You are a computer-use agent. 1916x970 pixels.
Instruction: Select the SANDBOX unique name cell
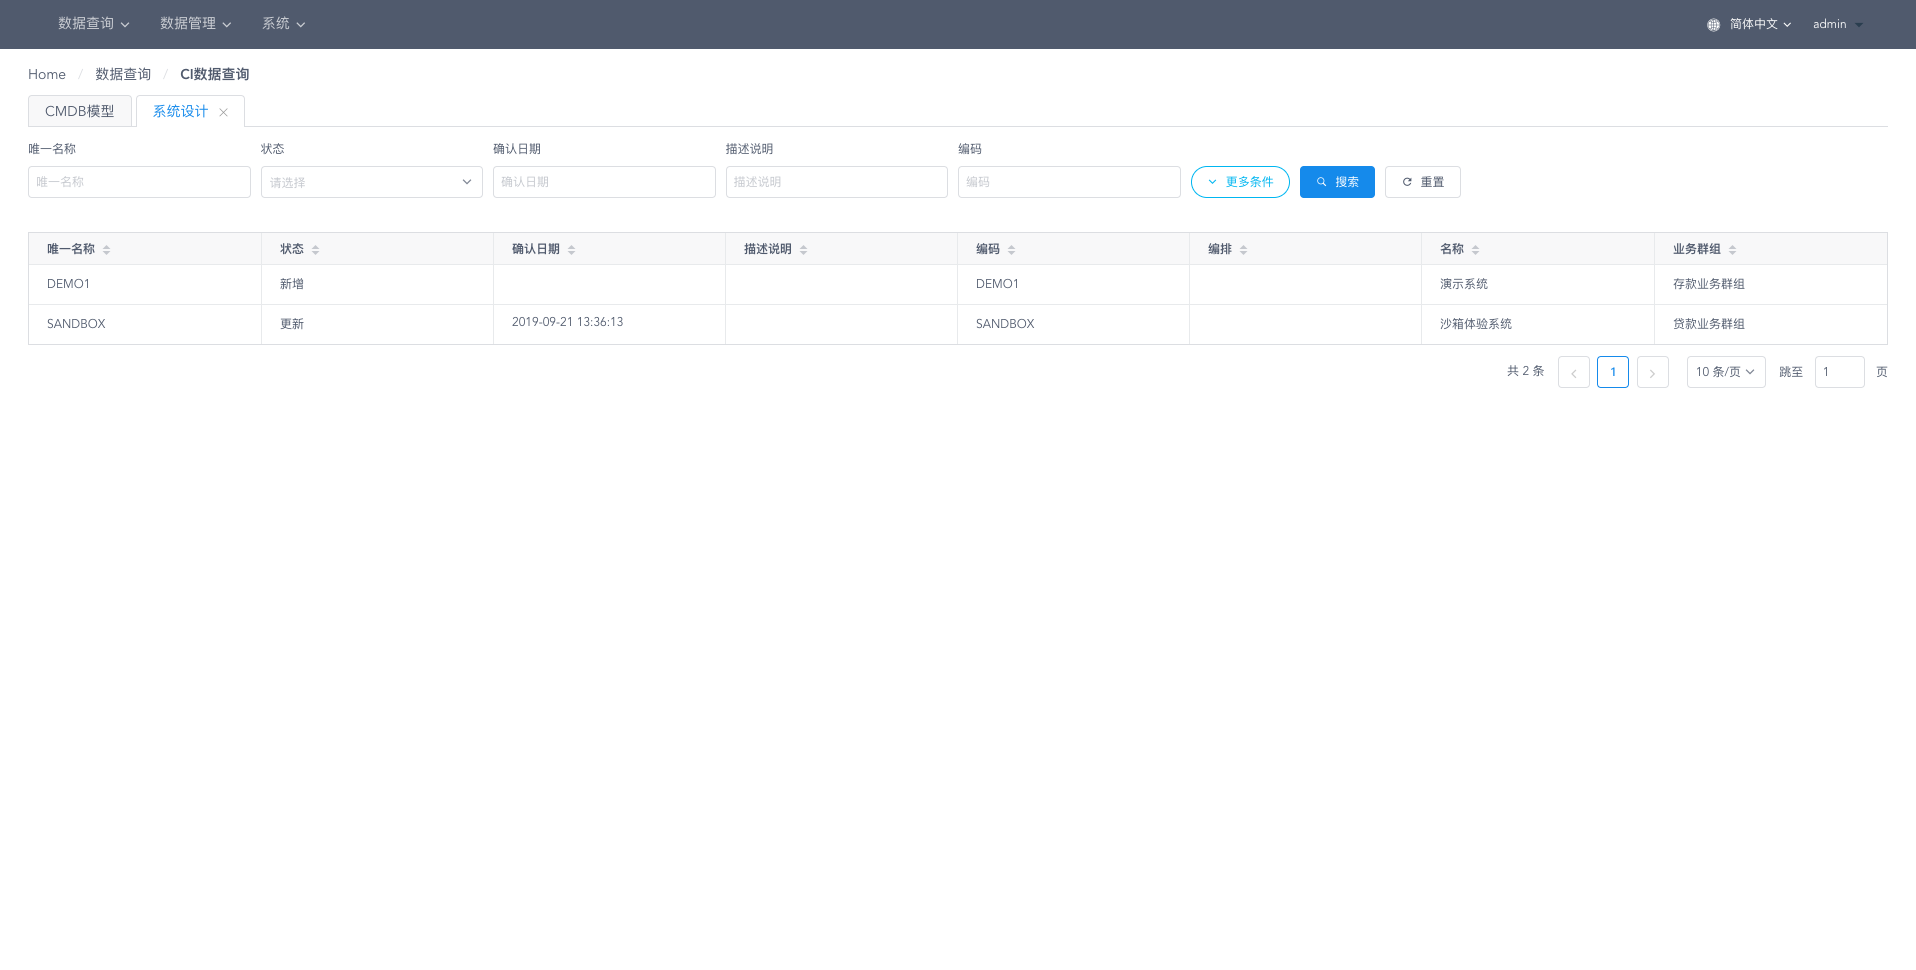(x=145, y=324)
